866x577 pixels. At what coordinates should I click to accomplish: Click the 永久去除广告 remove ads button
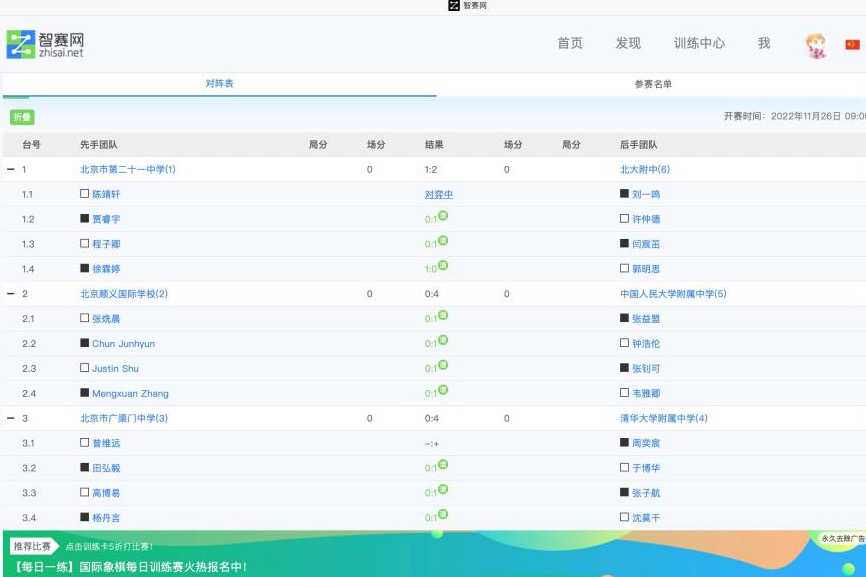[842, 538]
